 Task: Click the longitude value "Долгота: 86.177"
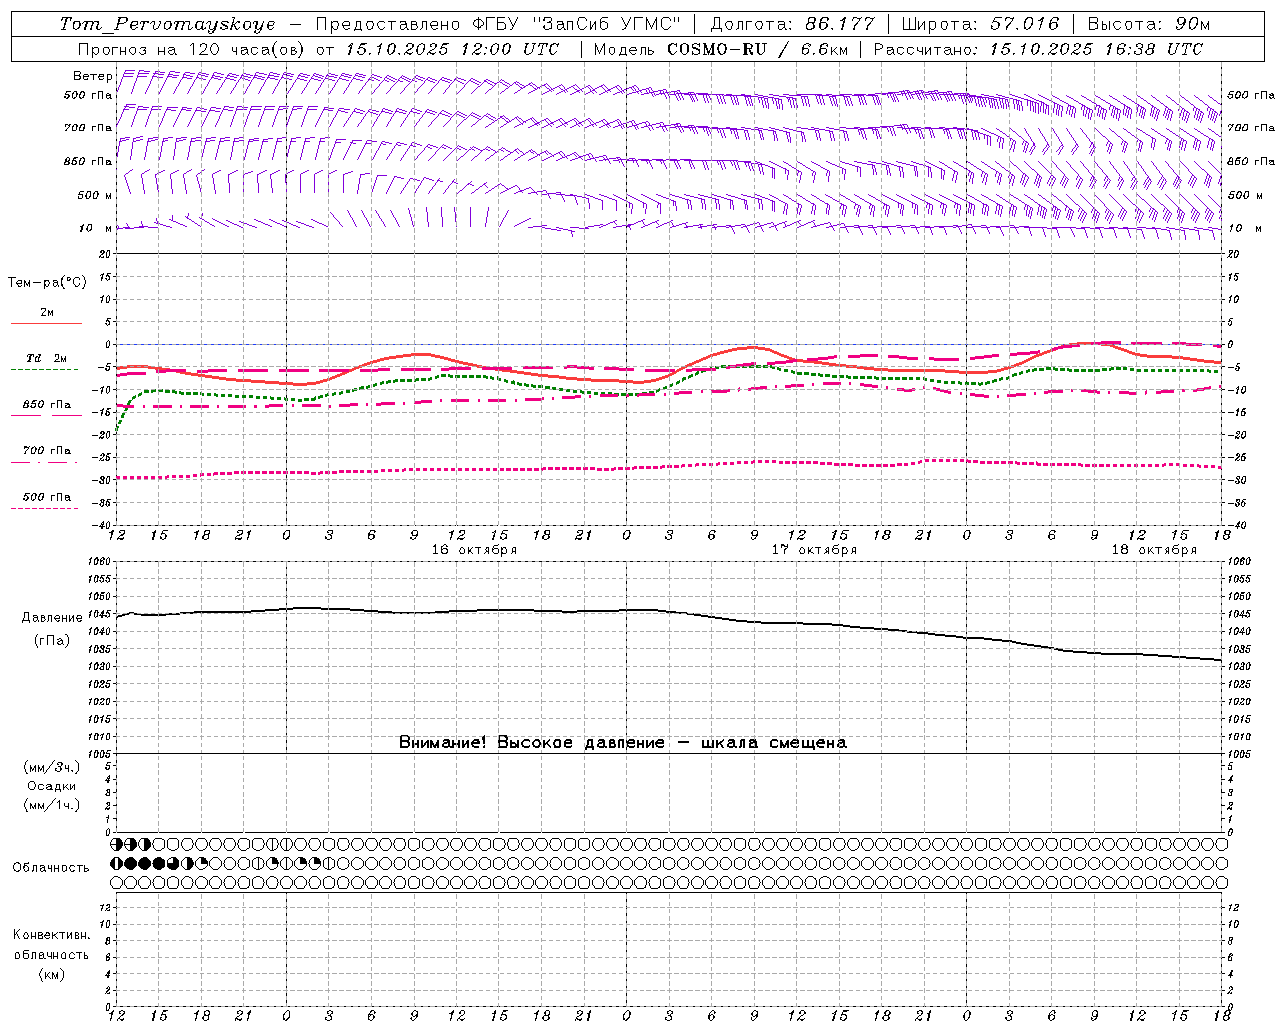tap(792, 24)
